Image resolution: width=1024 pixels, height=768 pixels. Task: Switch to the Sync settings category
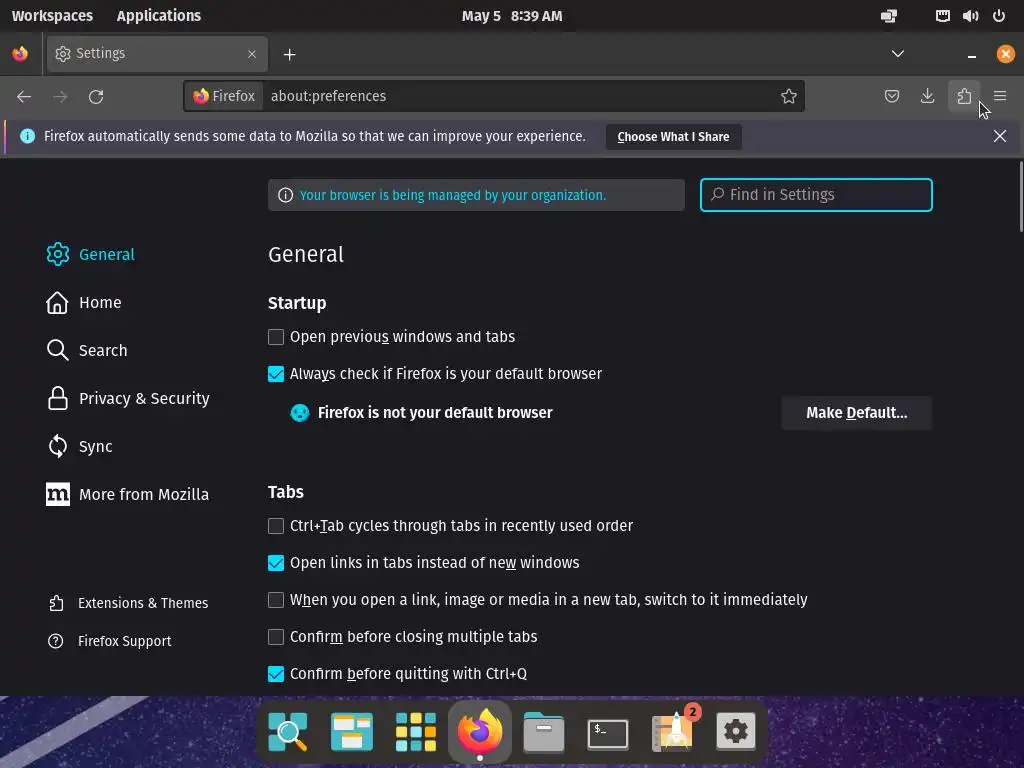click(x=79, y=447)
